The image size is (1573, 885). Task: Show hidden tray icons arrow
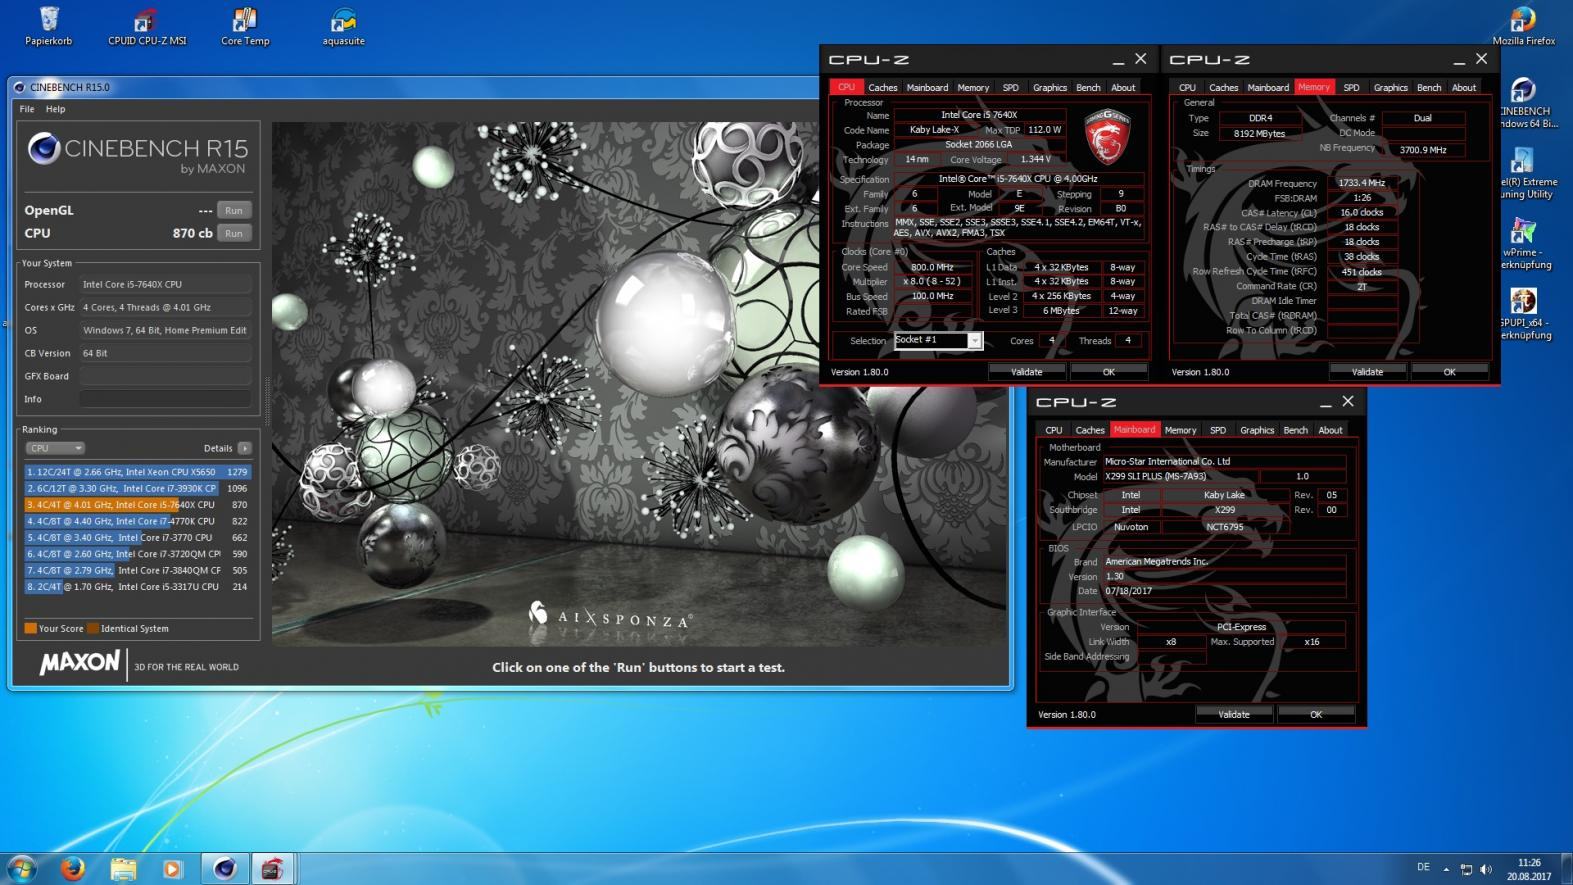pyautogui.click(x=1446, y=869)
